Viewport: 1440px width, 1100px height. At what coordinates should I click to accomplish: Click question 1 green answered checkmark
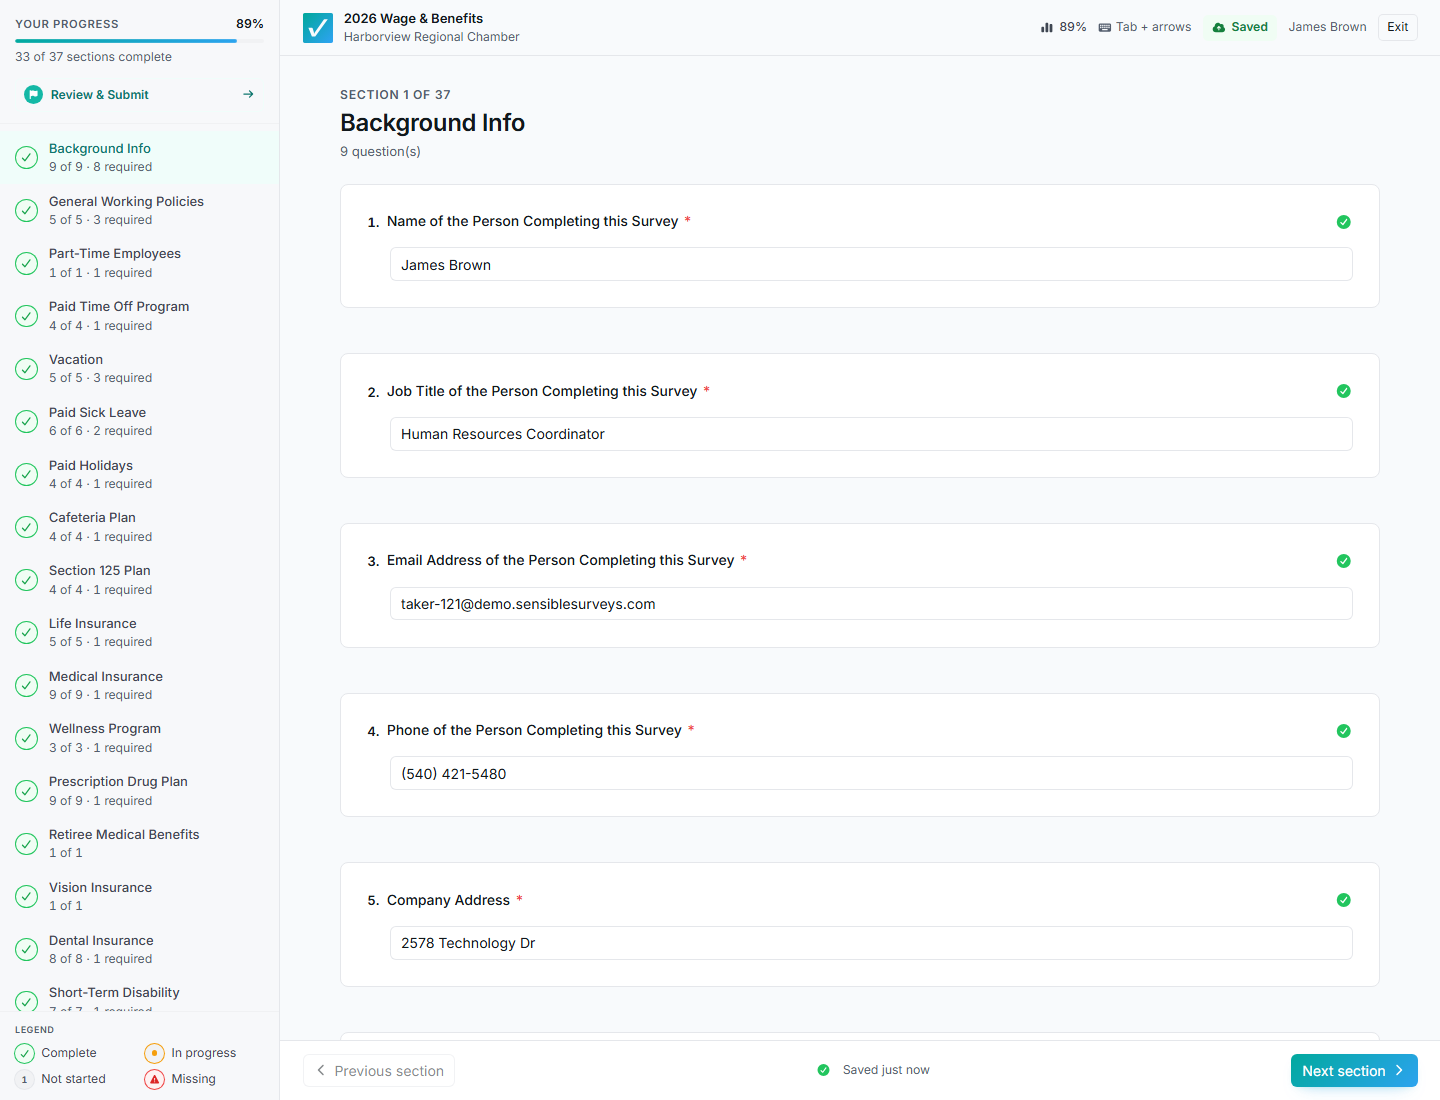(x=1344, y=222)
